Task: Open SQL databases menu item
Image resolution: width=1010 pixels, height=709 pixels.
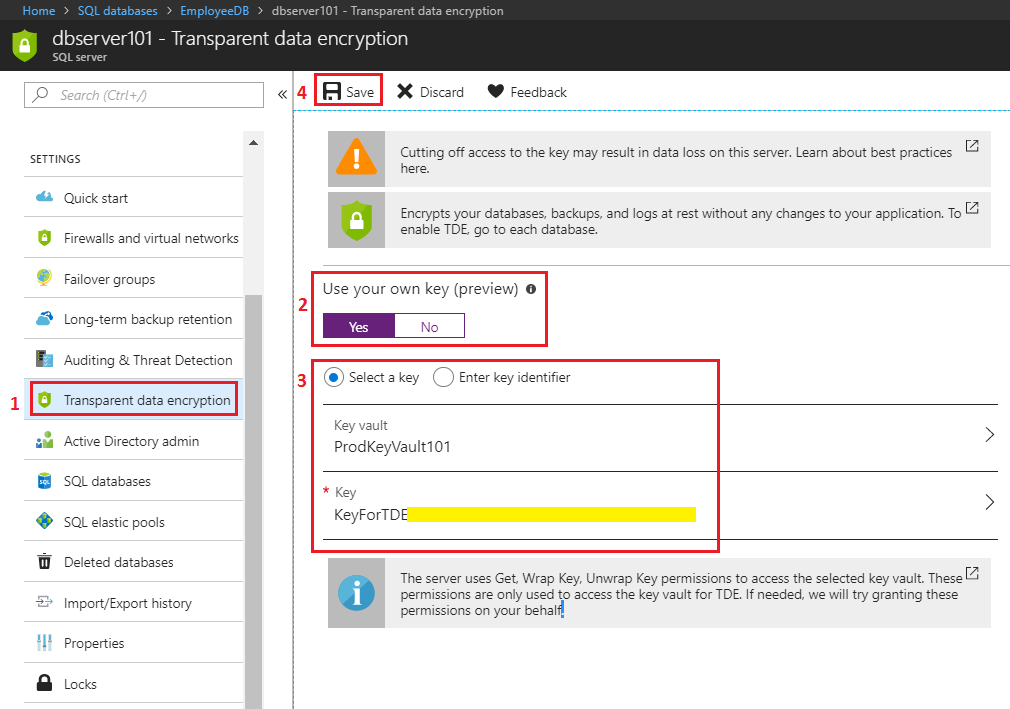Action: pyautogui.click(x=133, y=481)
